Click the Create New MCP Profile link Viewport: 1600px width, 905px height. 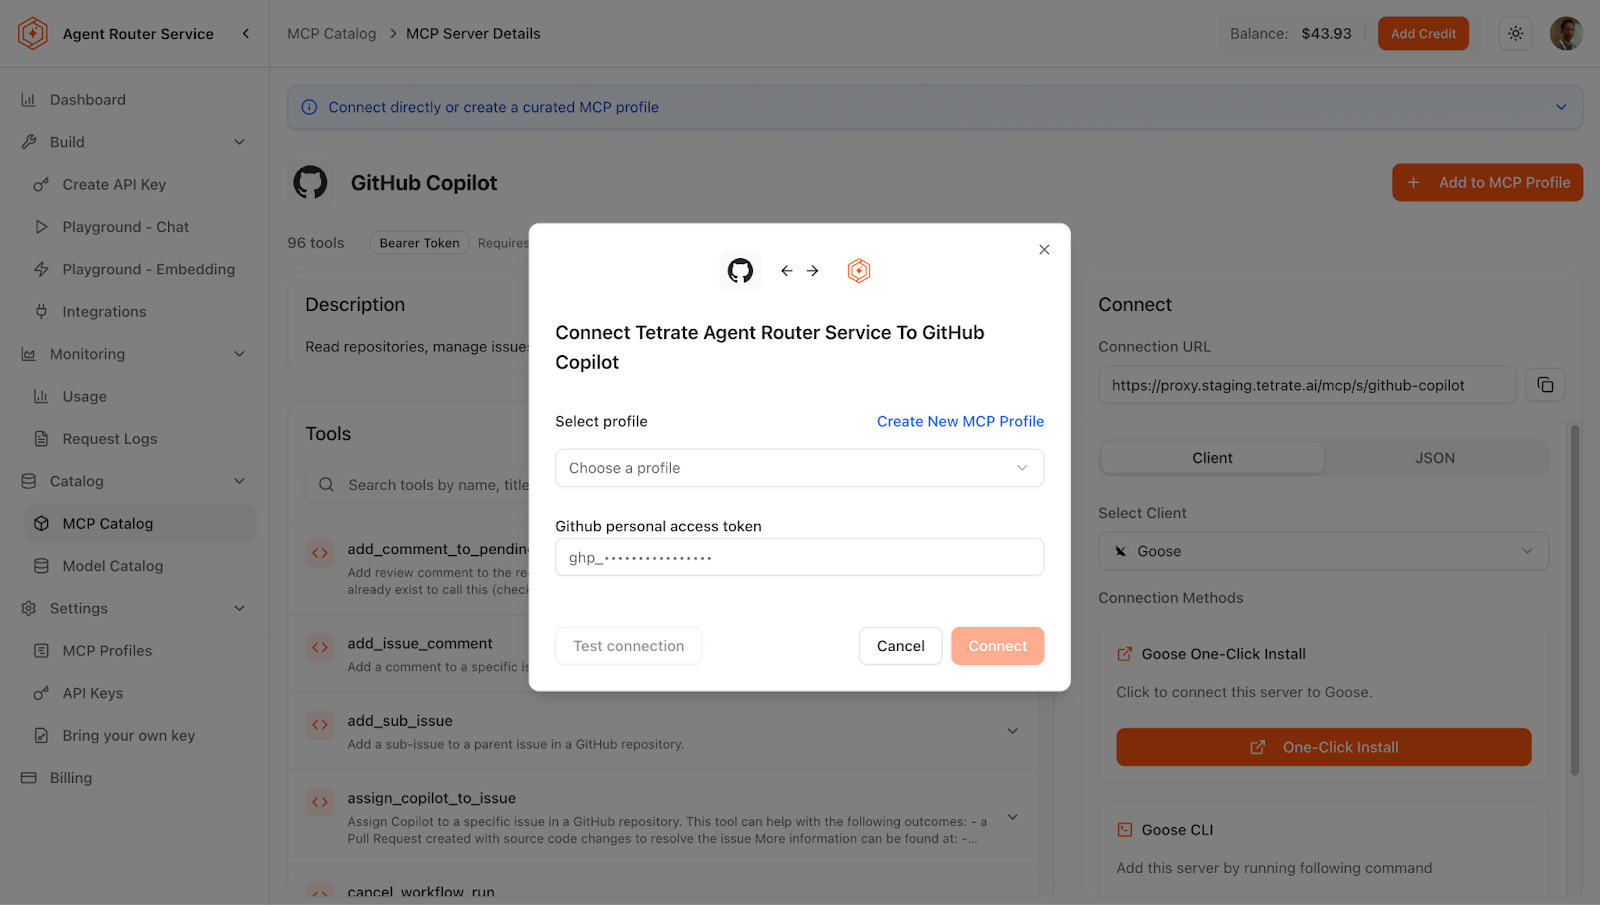(960, 422)
